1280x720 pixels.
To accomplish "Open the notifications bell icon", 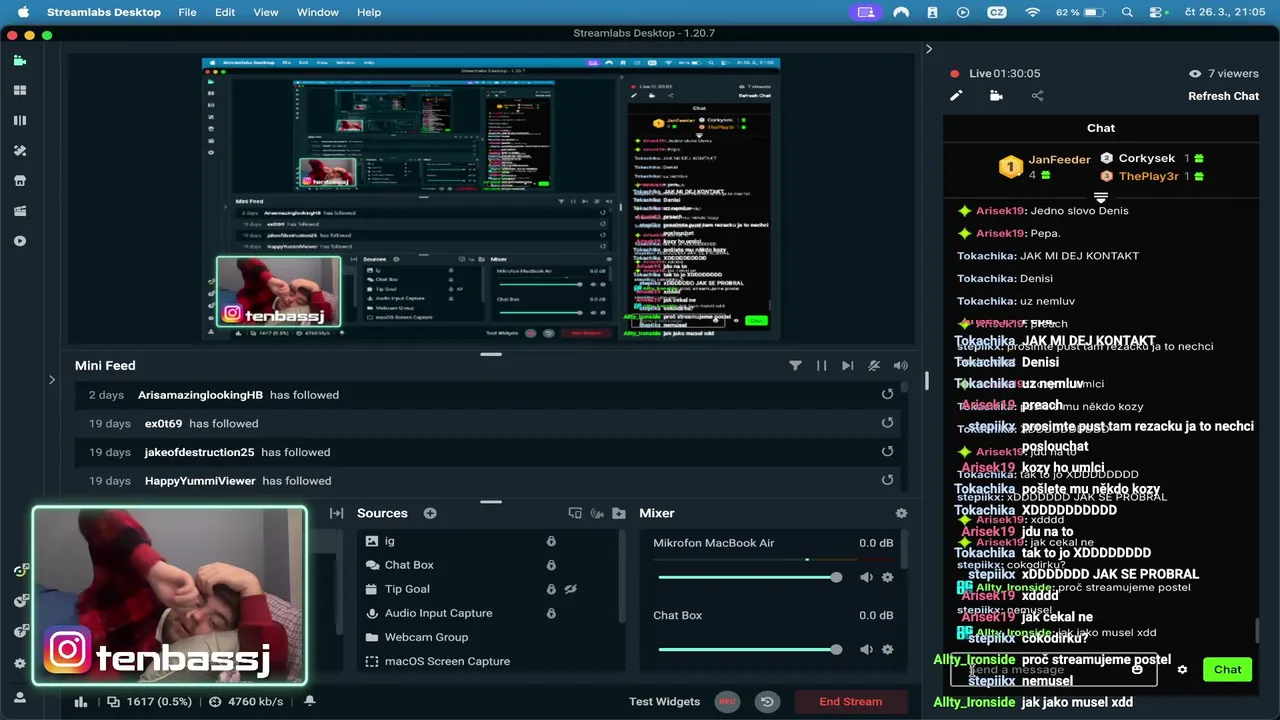I will click(310, 701).
